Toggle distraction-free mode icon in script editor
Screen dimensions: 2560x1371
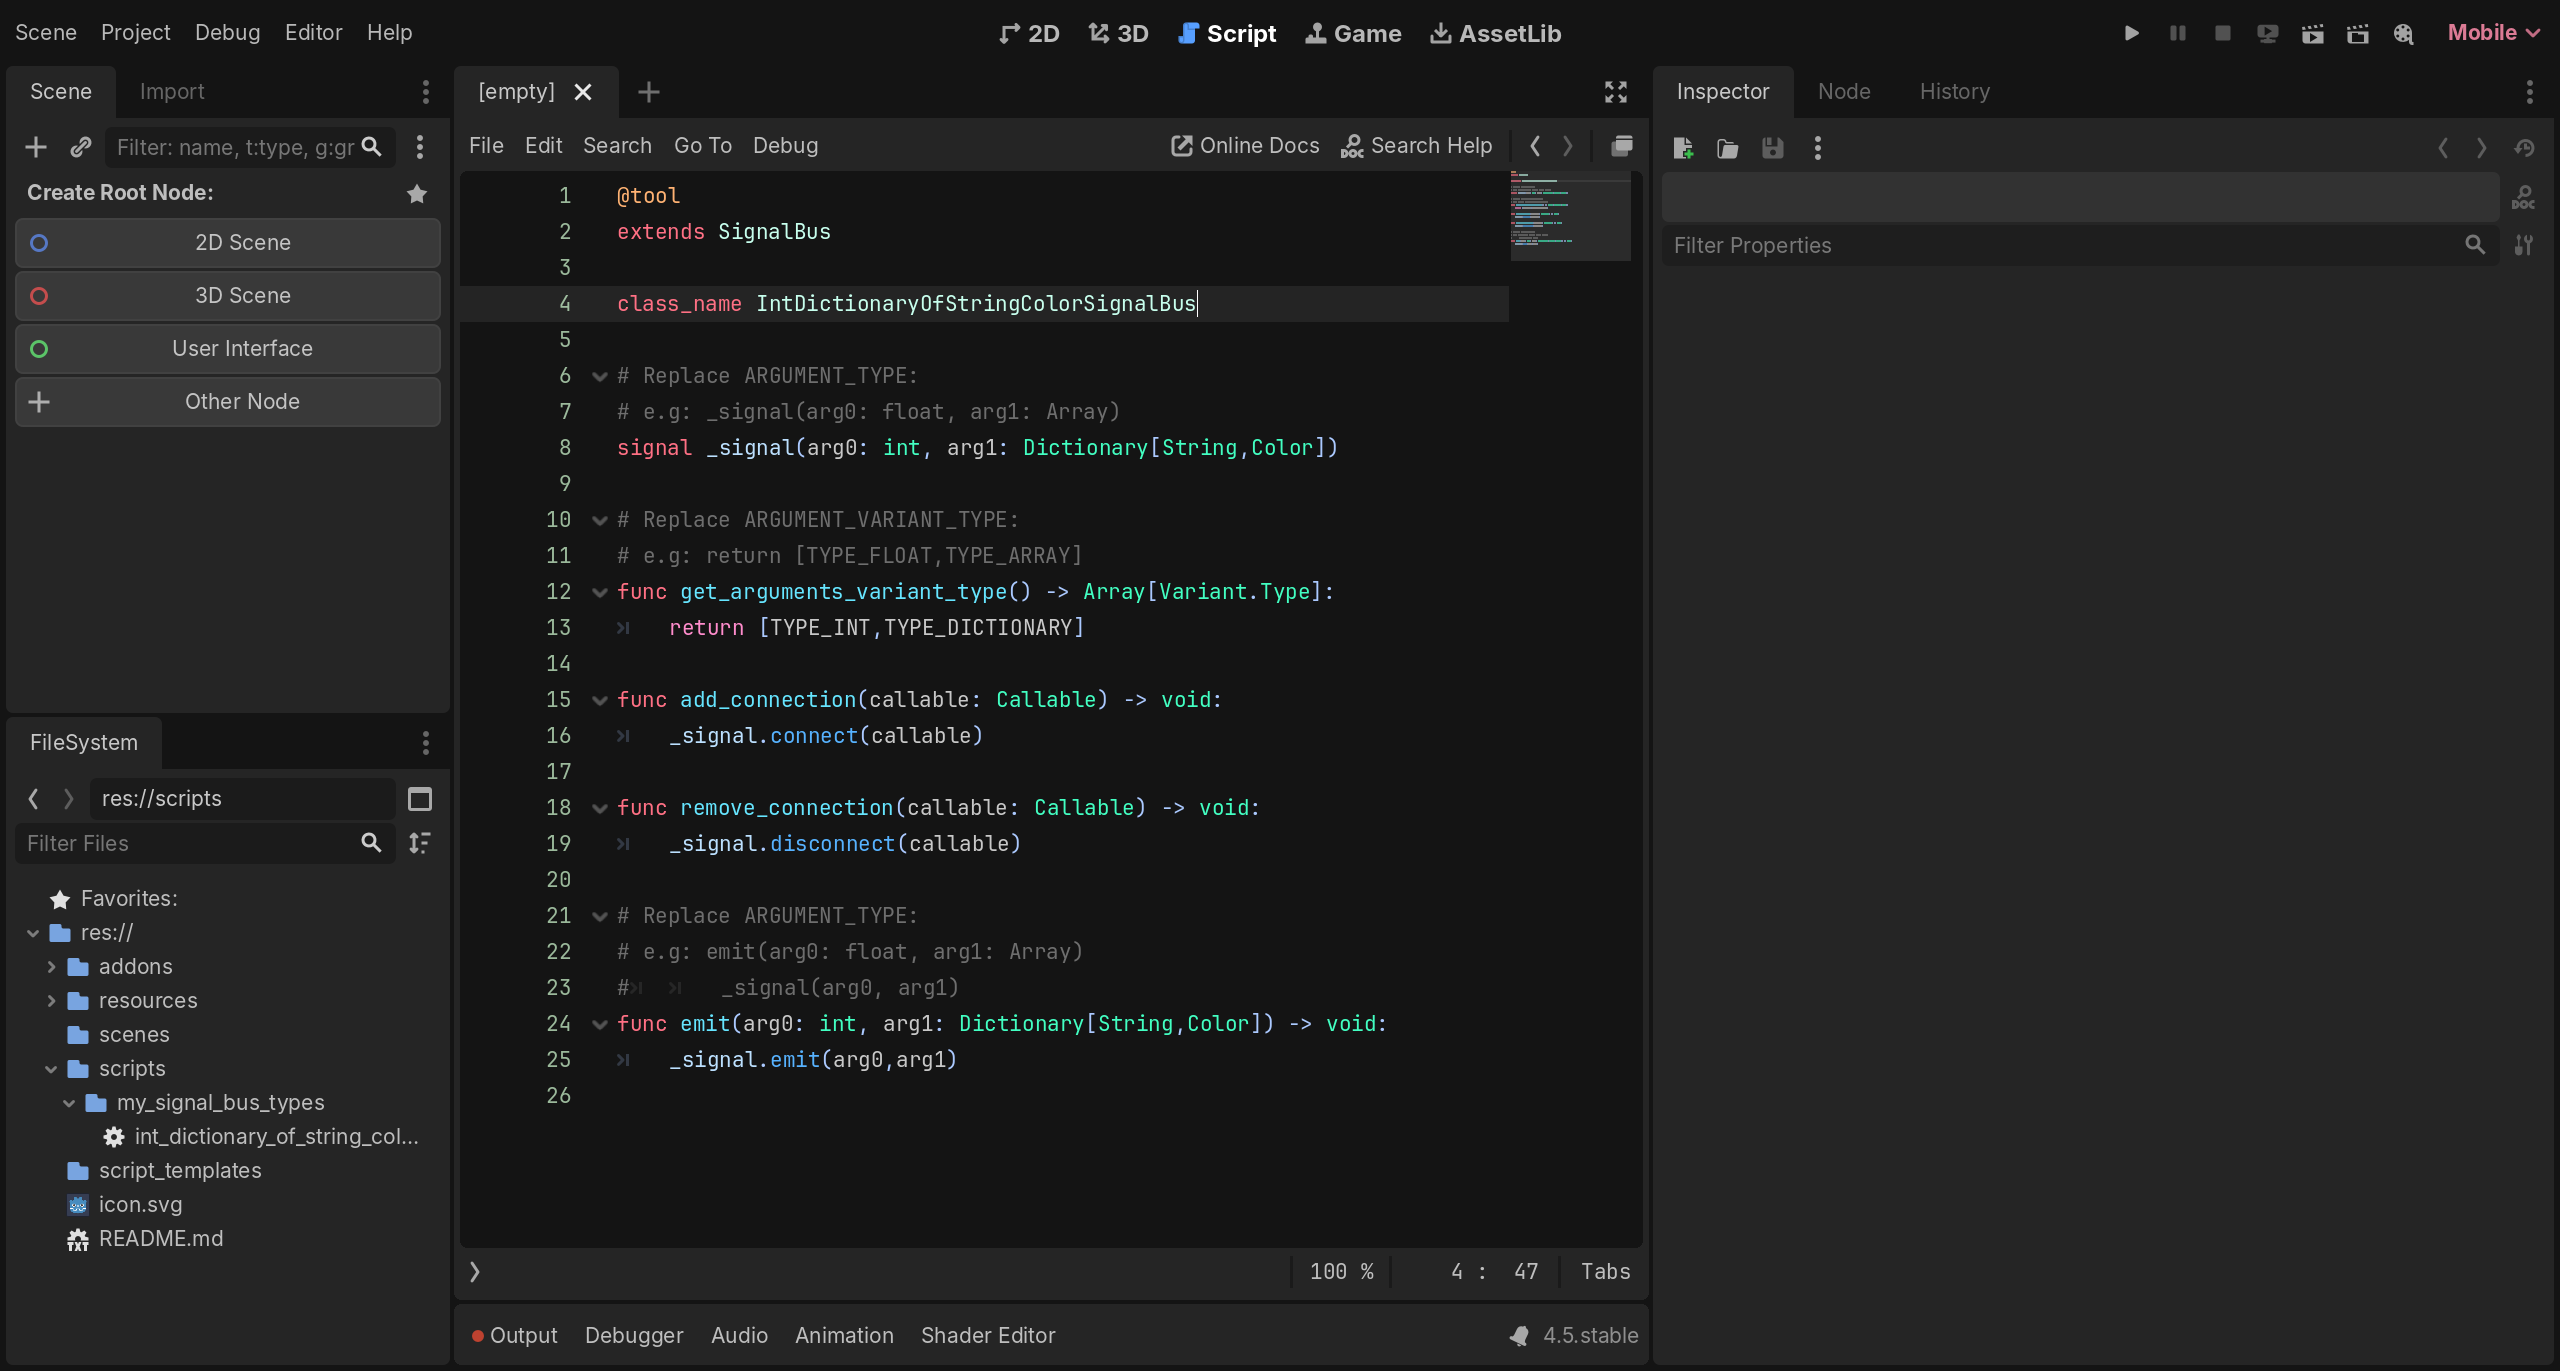coord(1615,92)
